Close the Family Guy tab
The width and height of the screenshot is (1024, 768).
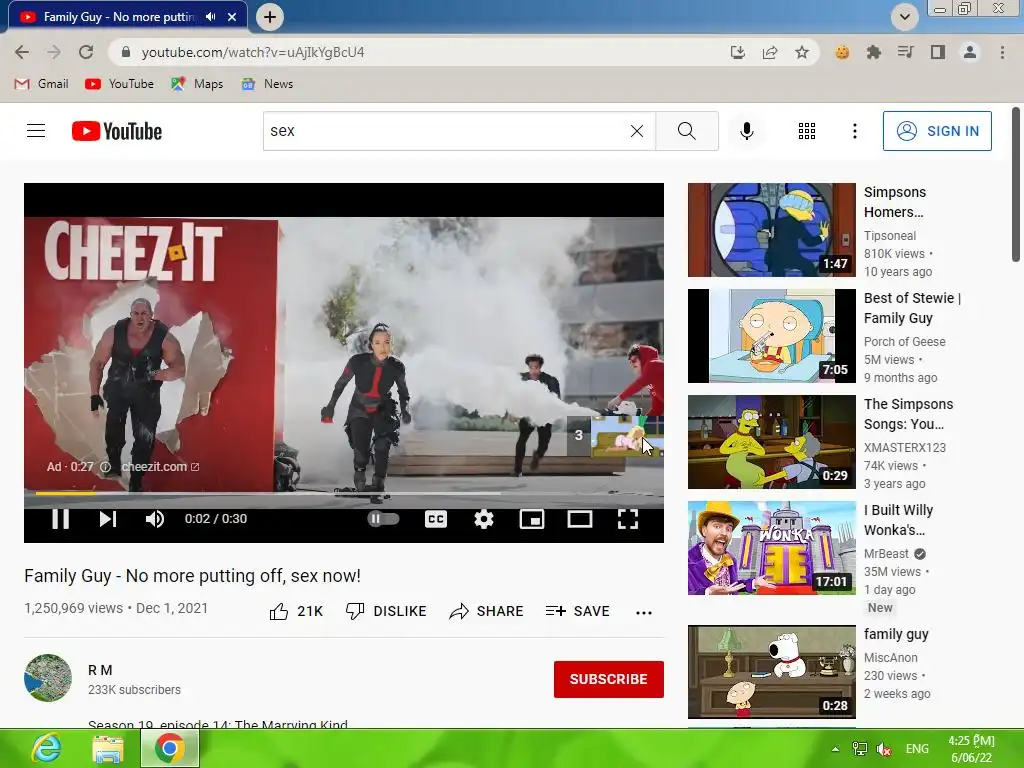pyautogui.click(x=232, y=17)
